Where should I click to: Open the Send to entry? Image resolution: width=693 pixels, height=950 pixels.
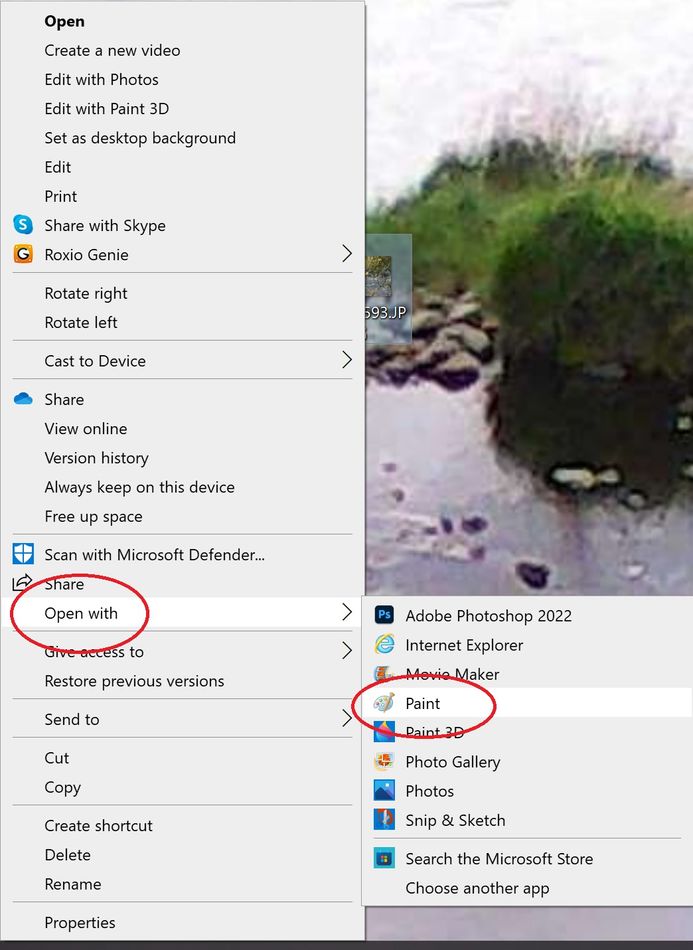(71, 719)
